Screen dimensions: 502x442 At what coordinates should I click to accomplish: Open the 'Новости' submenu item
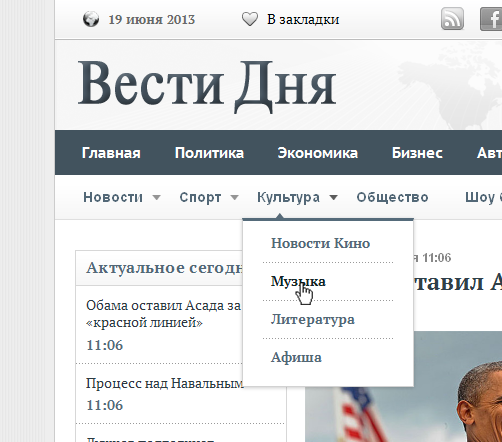pos(113,197)
